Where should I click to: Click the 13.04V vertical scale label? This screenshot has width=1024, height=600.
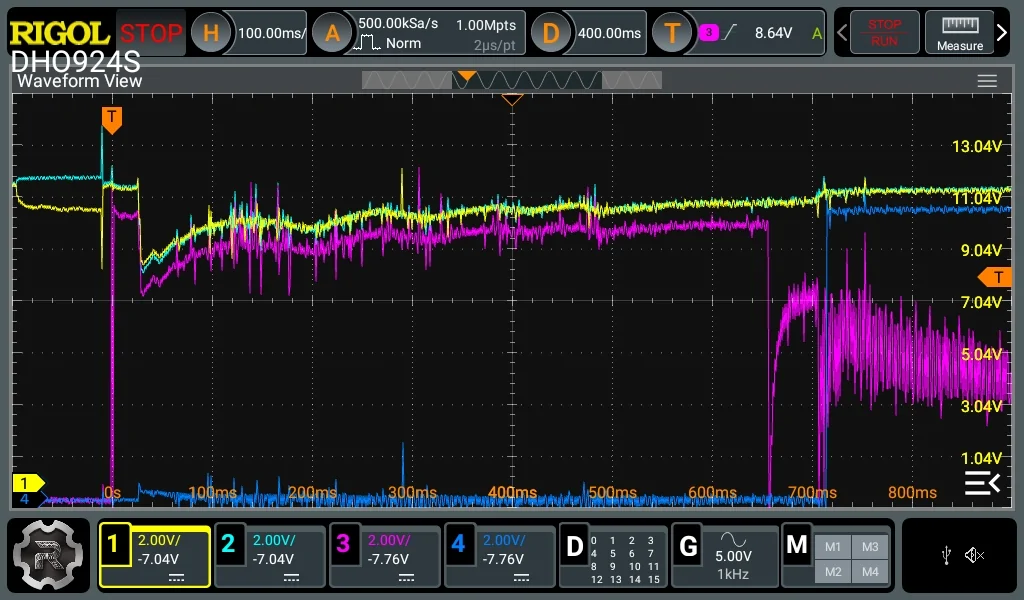coord(976,146)
